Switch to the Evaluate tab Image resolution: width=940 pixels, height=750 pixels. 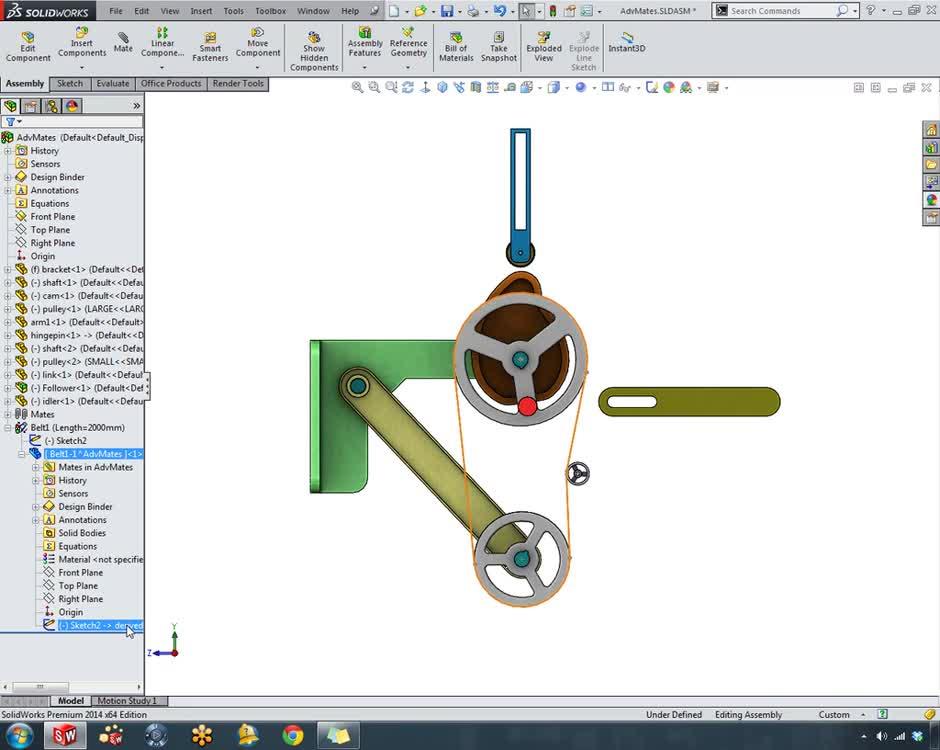pyautogui.click(x=112, y=84)
